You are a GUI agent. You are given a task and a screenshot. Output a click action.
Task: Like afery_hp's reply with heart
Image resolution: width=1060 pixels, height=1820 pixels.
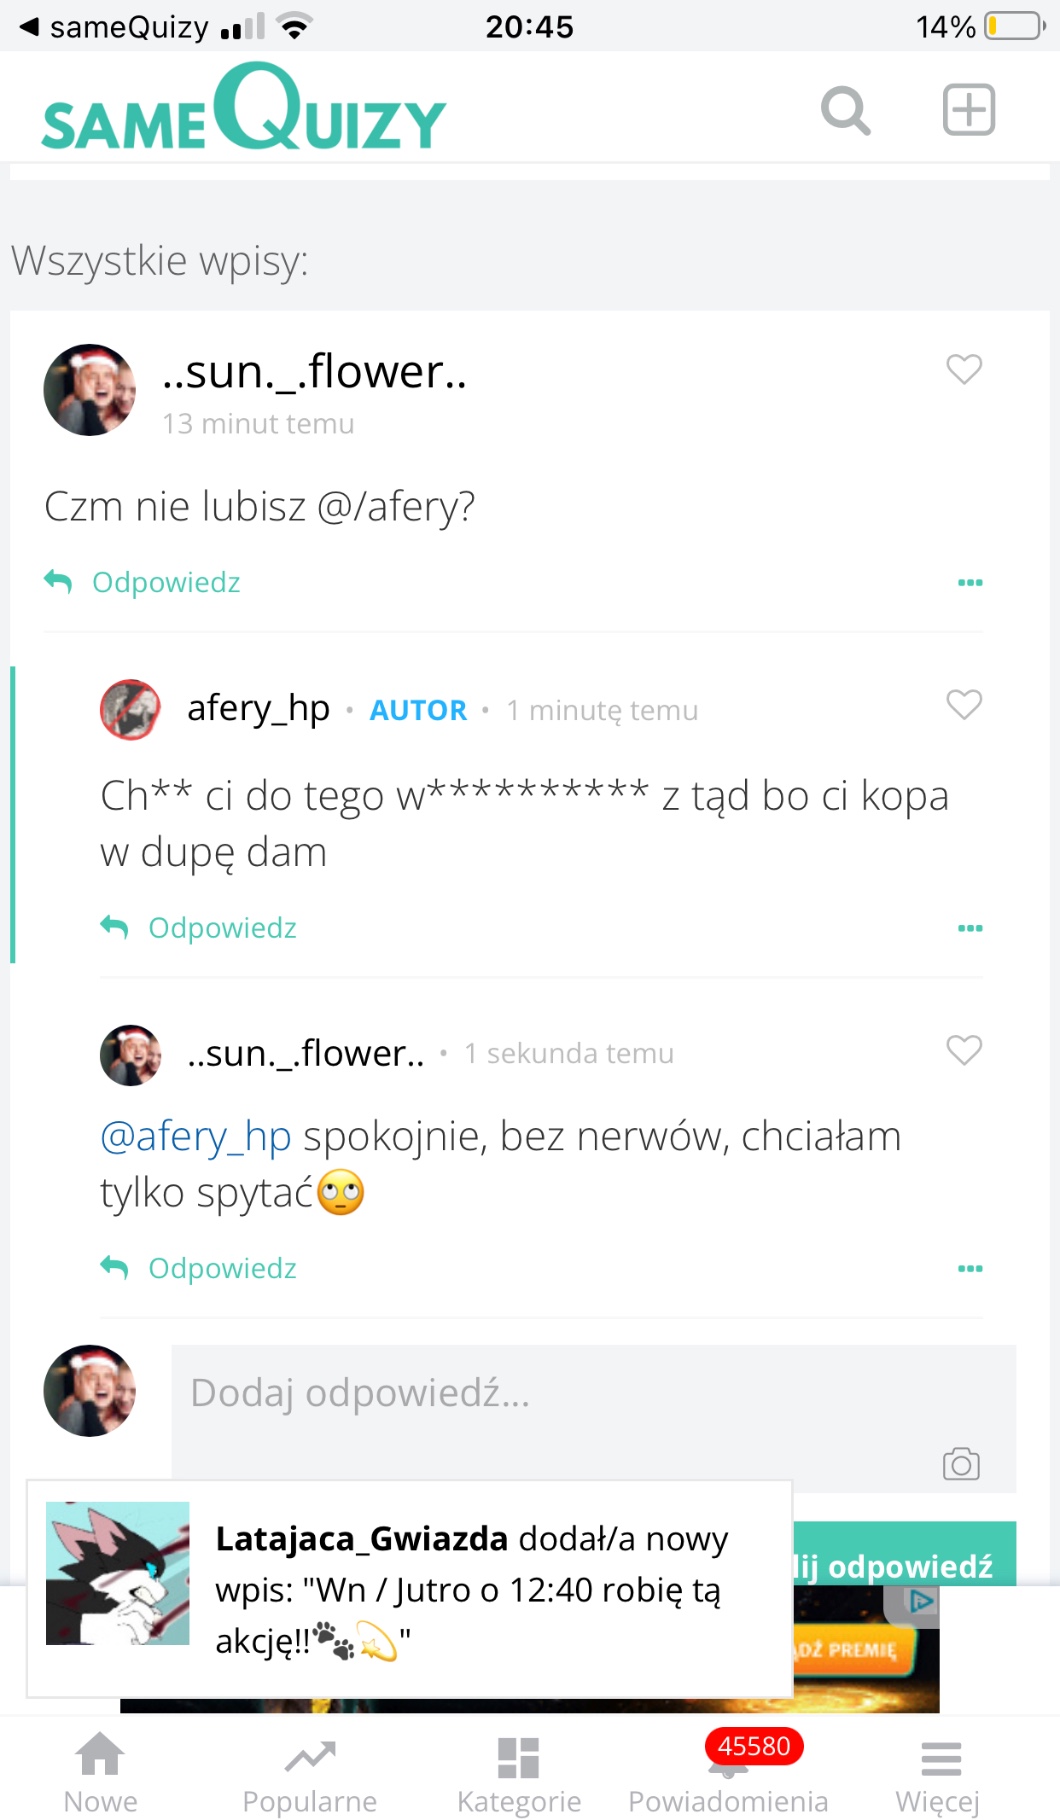pos(964,705)
